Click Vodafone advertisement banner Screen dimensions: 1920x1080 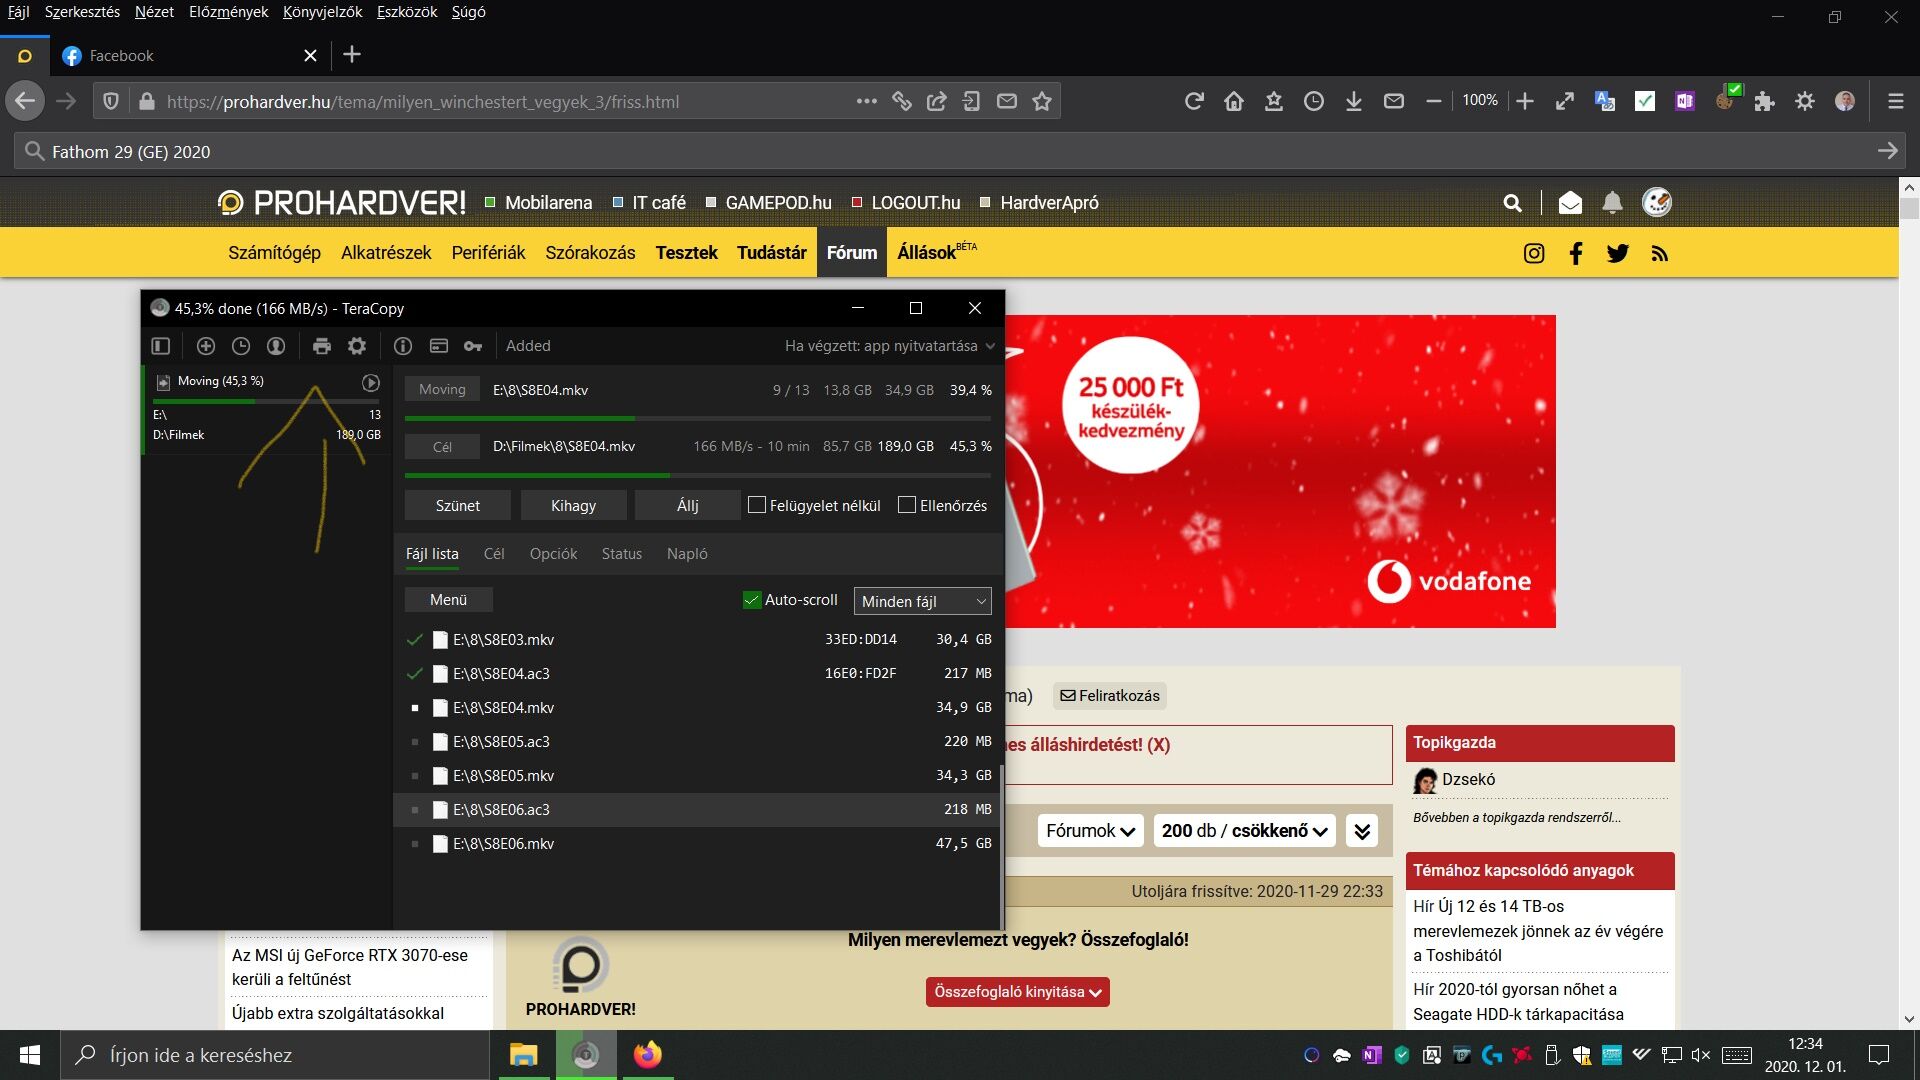[x=1280, y=471]
